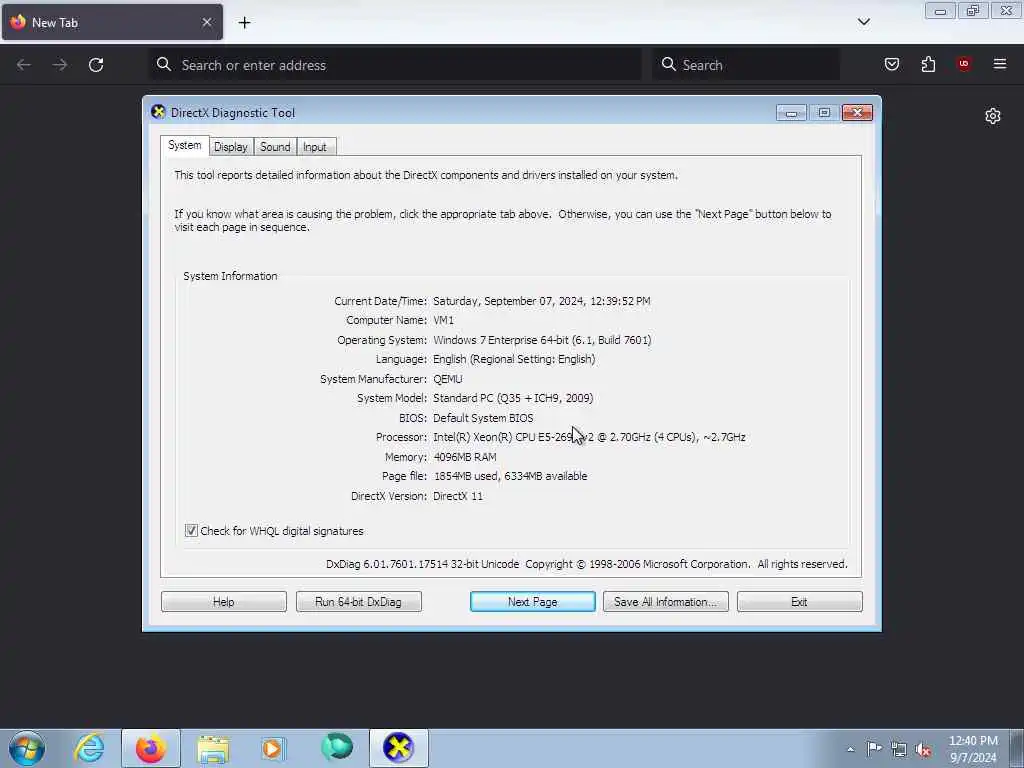Click the System Manufacturer value QEMU
The image size is (1024, 768).
tap(448, 379)
